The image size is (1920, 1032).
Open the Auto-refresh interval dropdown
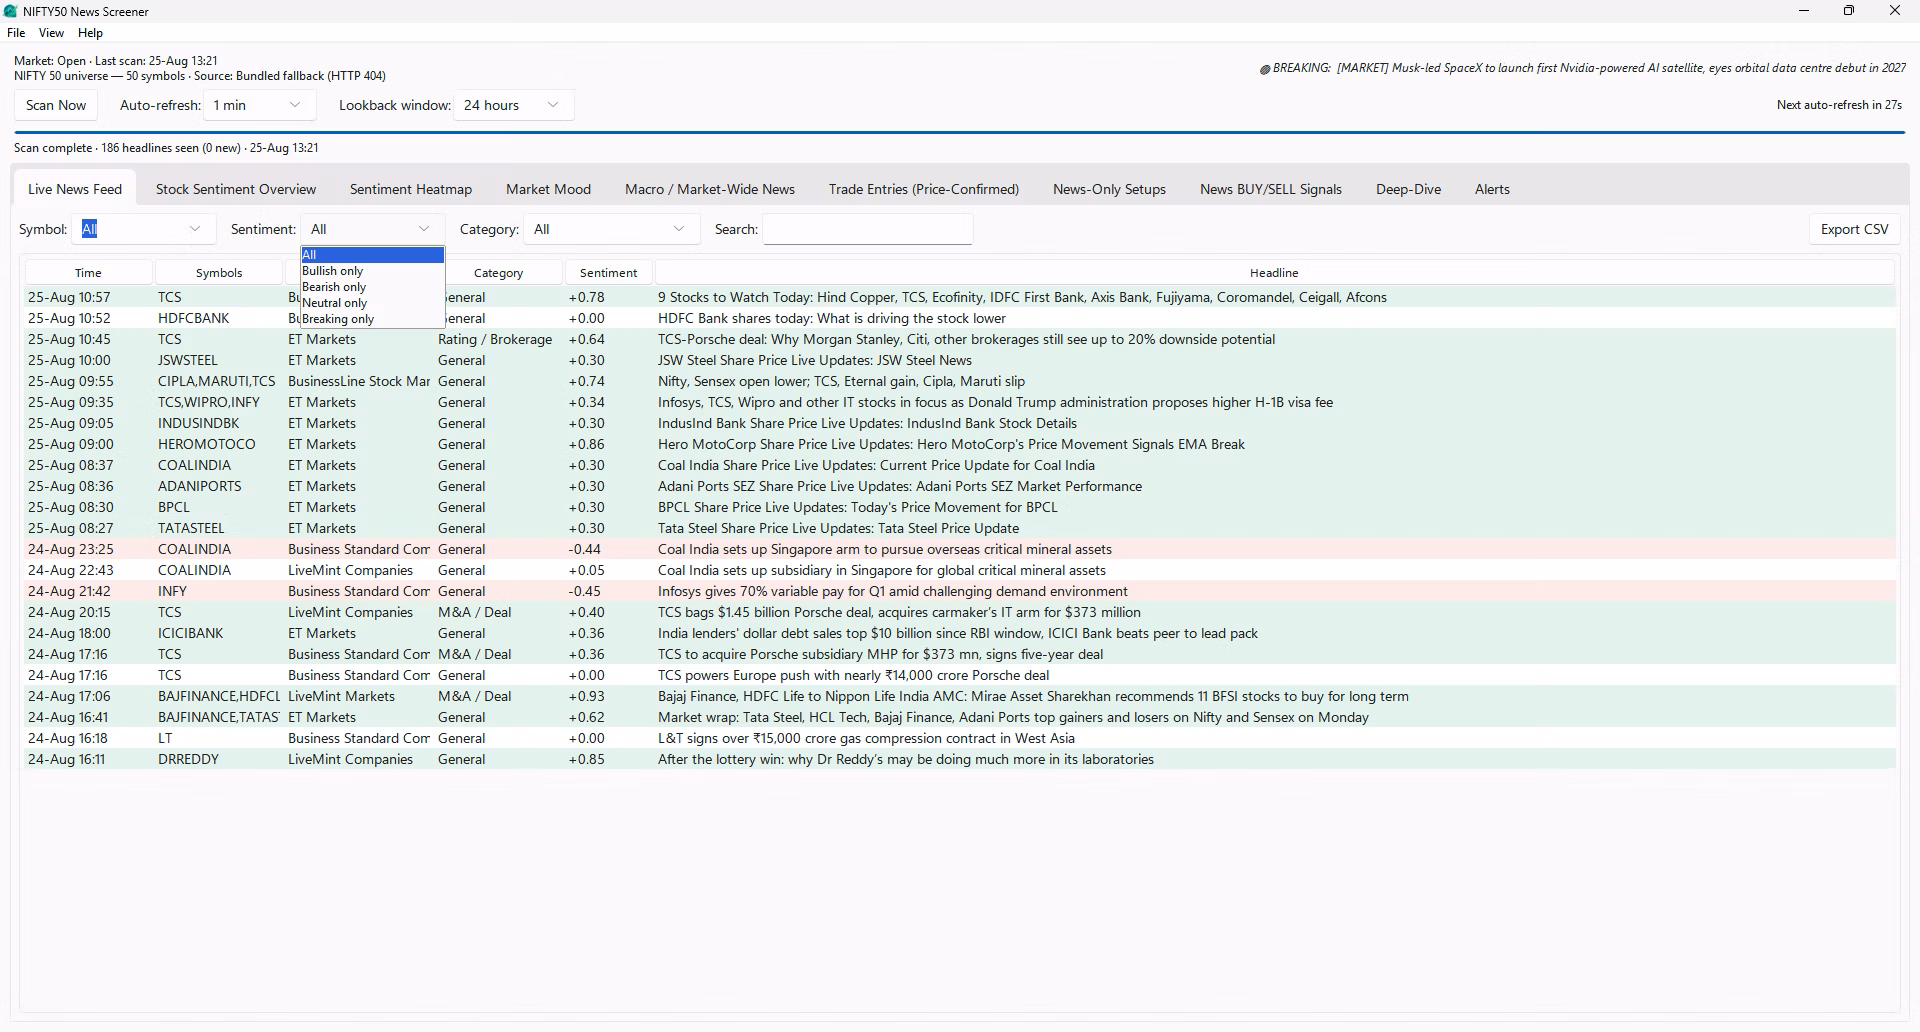pyautogui.click(x=259, y=105)
